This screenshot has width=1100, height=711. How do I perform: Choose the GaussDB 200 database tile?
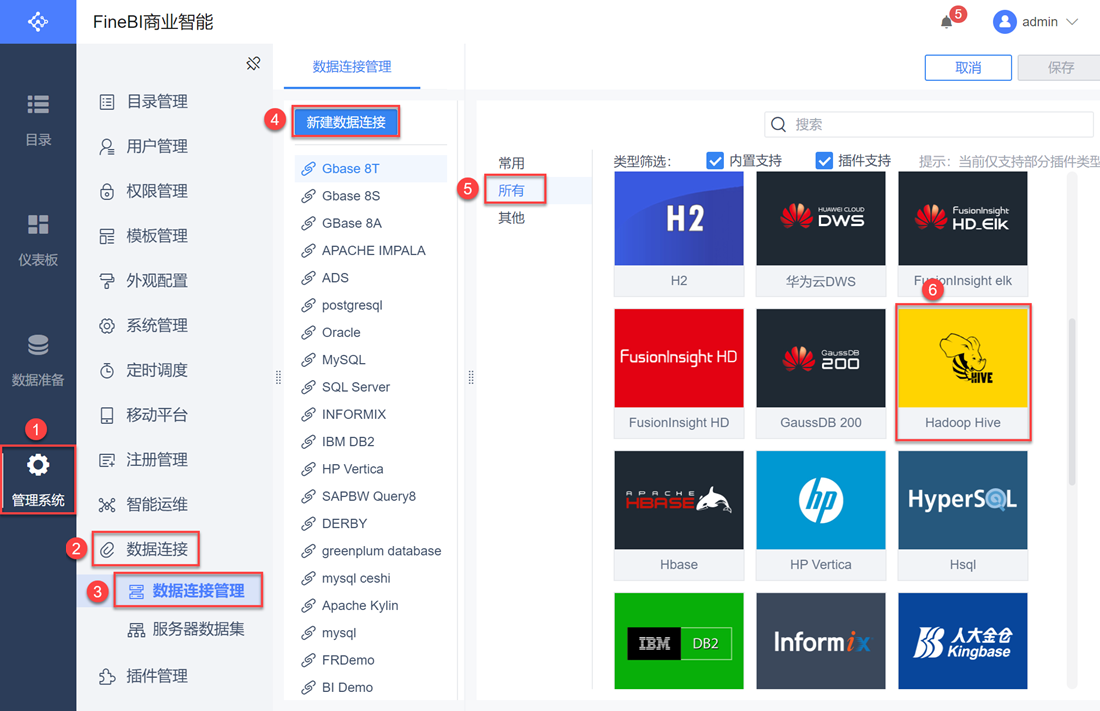(x=821, y=373)
